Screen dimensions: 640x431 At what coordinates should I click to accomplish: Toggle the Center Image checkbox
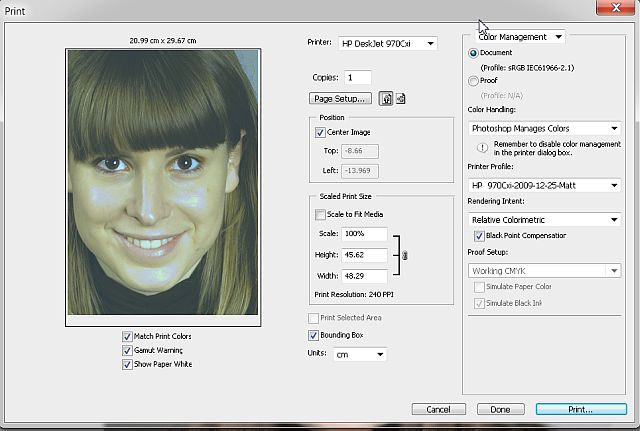320,132
